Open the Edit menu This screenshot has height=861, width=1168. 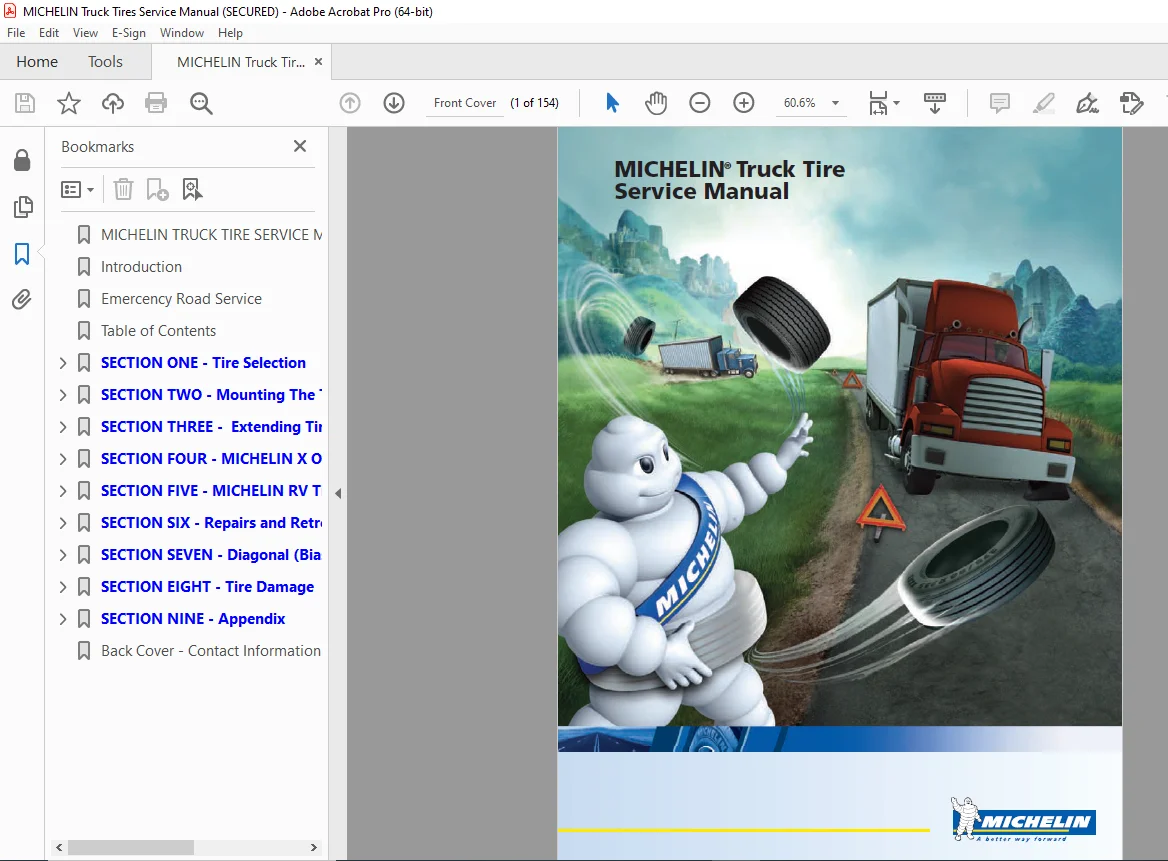(x=48, y=33)
